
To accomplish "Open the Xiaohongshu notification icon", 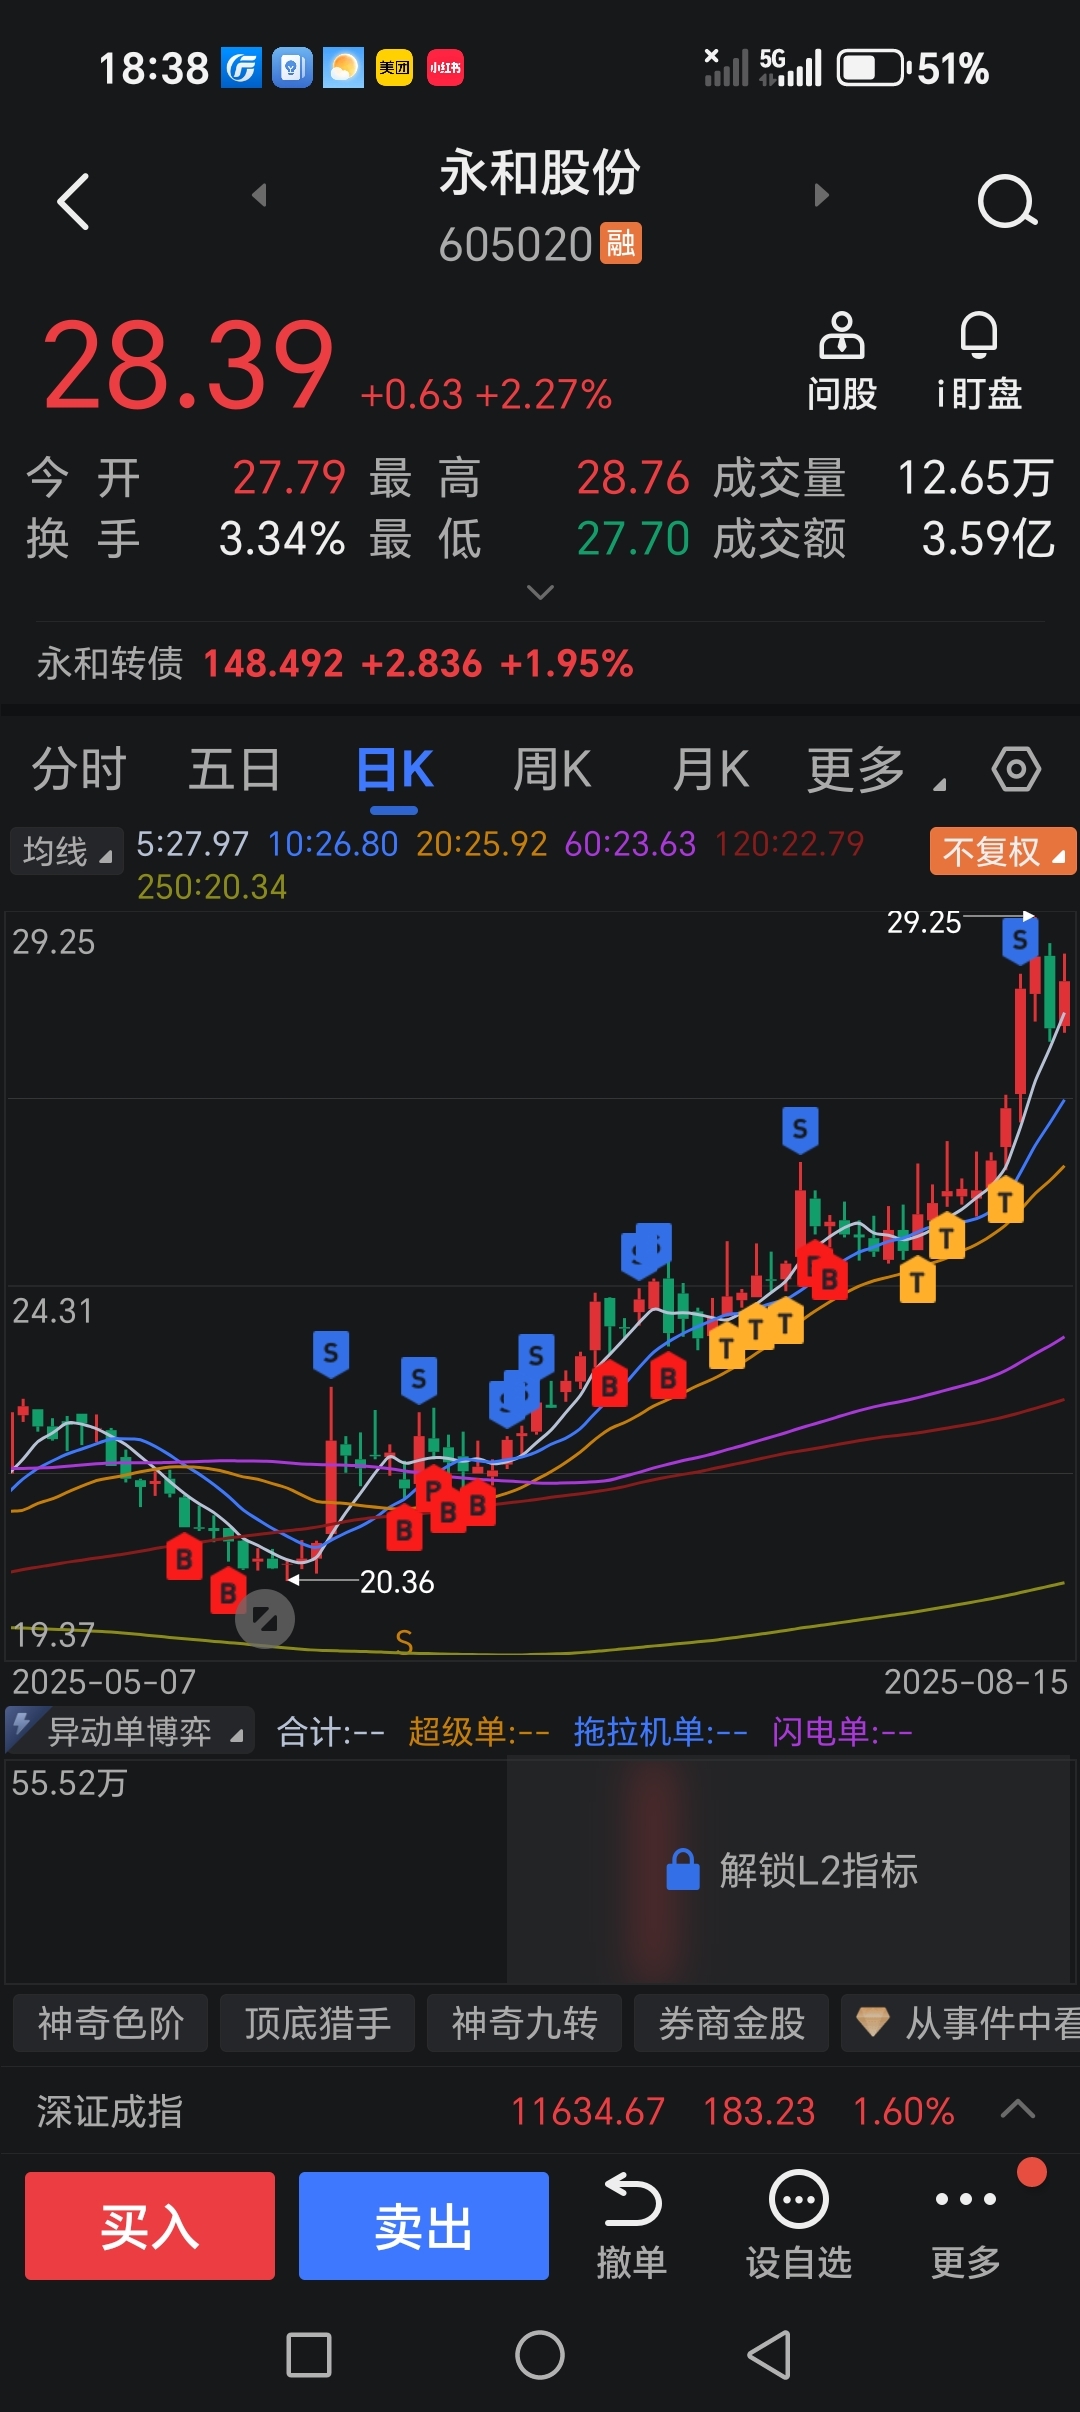I will pyautogui.click(x=445, y=68).
